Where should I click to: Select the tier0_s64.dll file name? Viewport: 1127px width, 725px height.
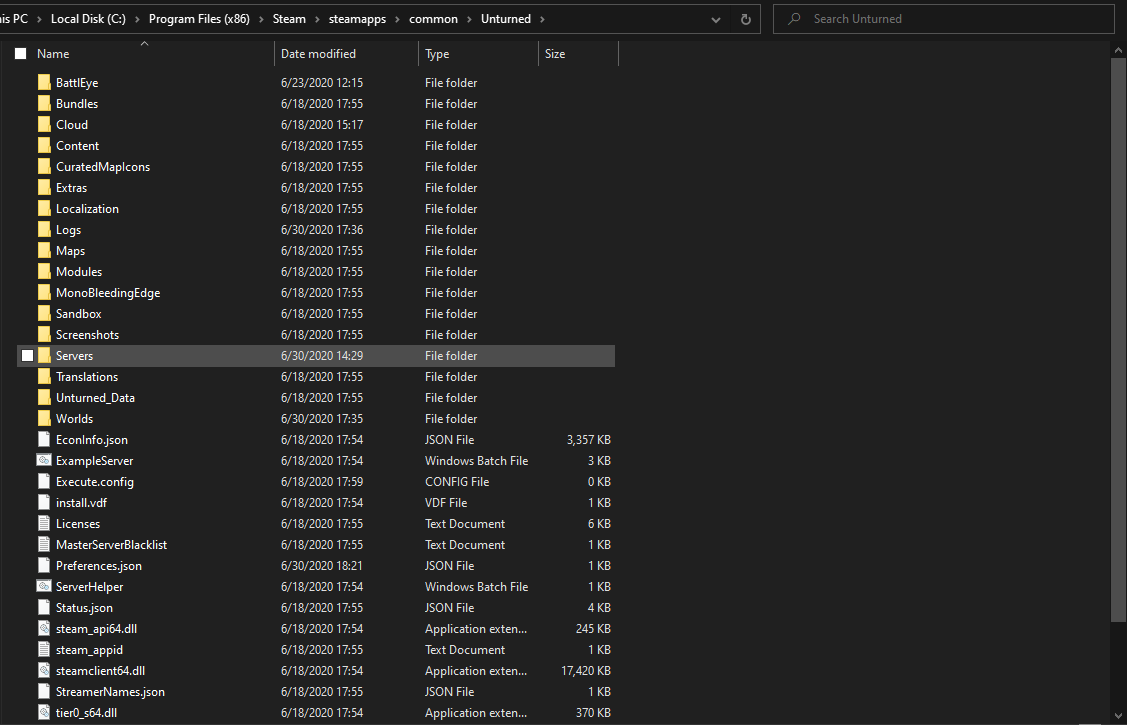click(86, 713)
